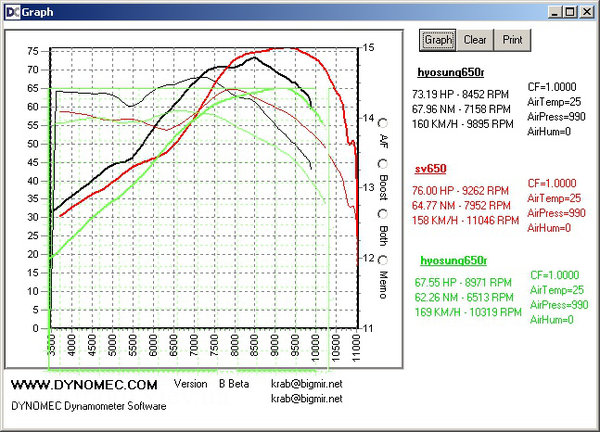Click the red CF=1.0000 text
The width and height of the screenshot is (600, 432).
tap(552, 184)
